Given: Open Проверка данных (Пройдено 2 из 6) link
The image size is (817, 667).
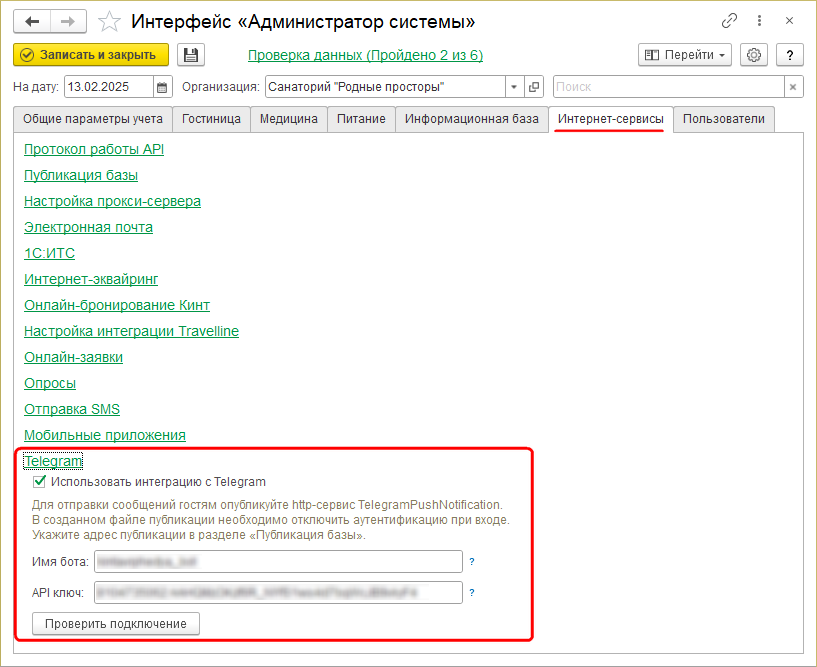Looking at the screenshot, I should 365,55.
